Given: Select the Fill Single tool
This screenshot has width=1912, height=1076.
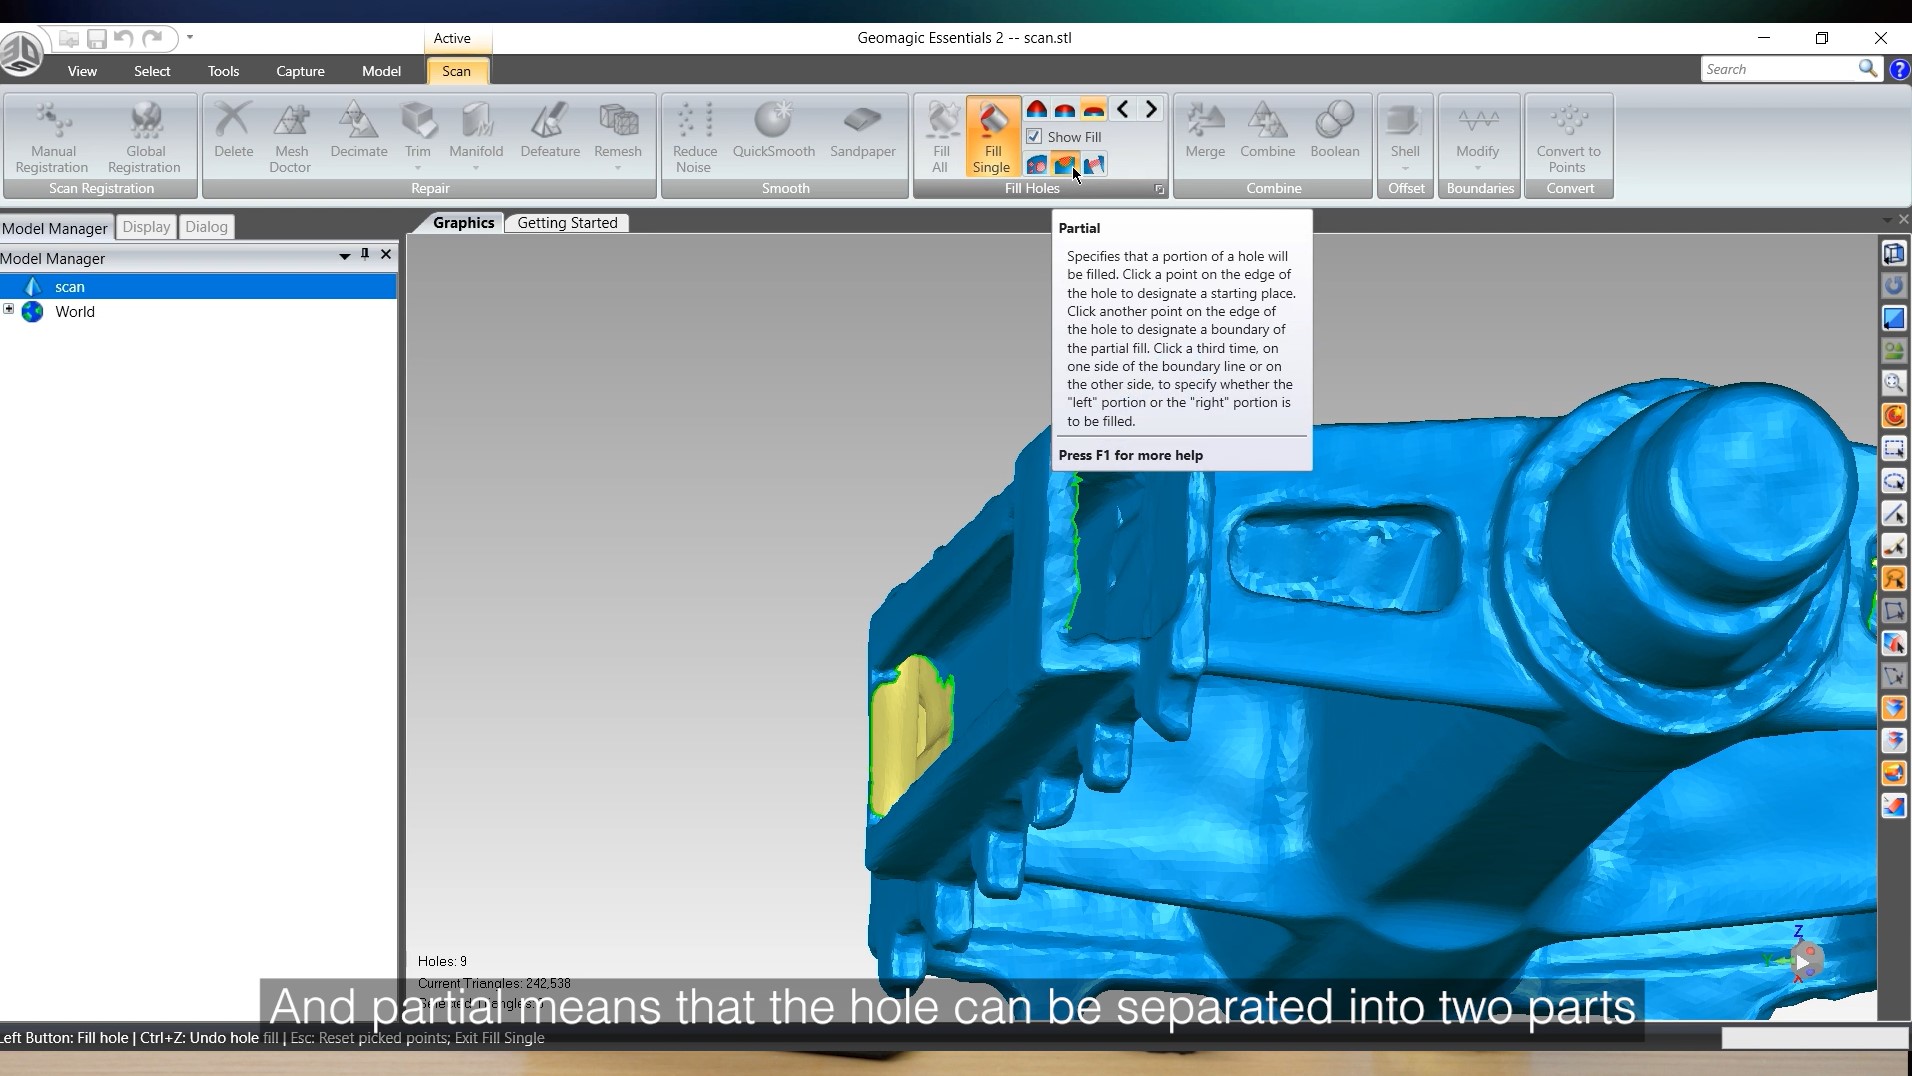Looking at the screenshot, I should 992,135.
